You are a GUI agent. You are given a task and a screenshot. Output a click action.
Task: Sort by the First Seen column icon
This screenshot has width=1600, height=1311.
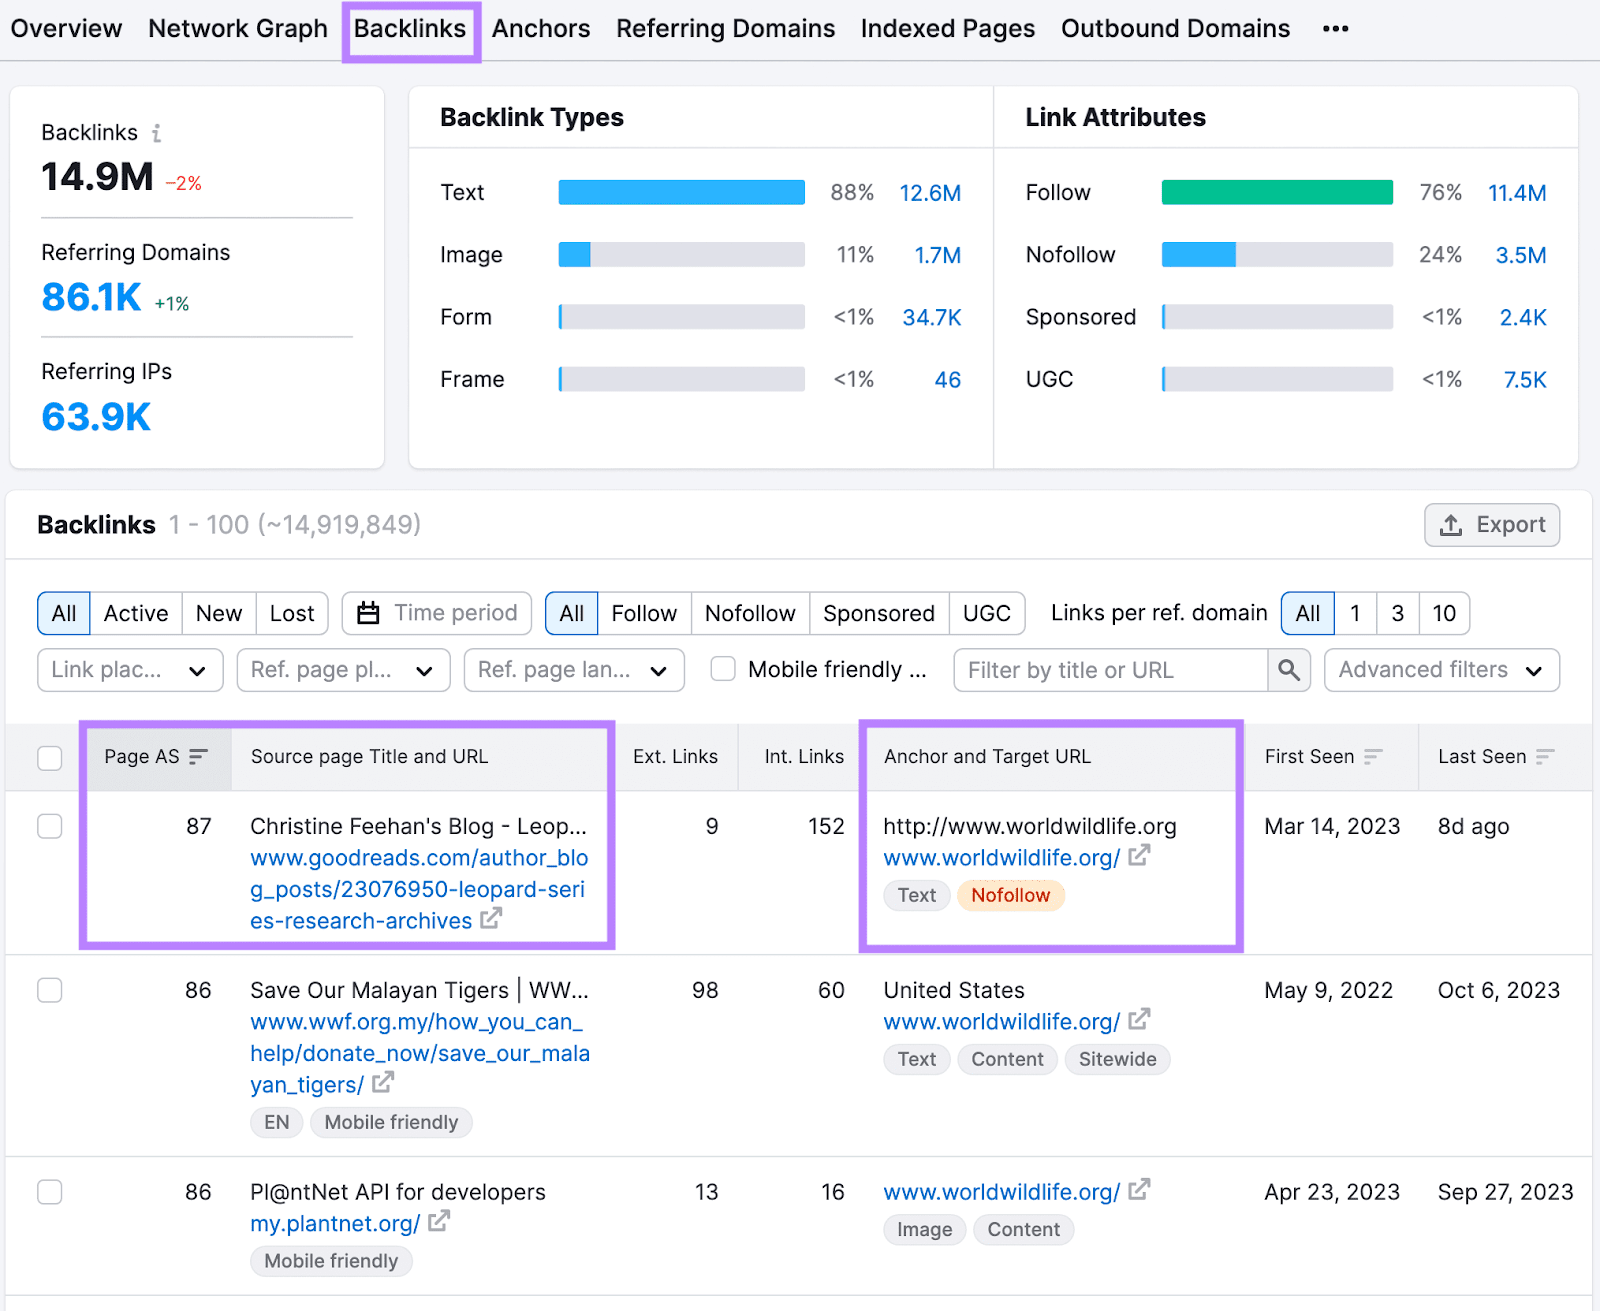tap(1374, 757)
